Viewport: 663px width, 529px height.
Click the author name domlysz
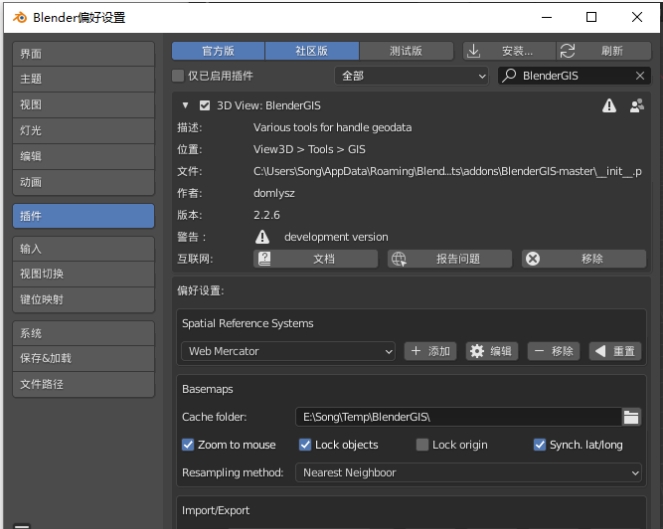click(274, 193)
